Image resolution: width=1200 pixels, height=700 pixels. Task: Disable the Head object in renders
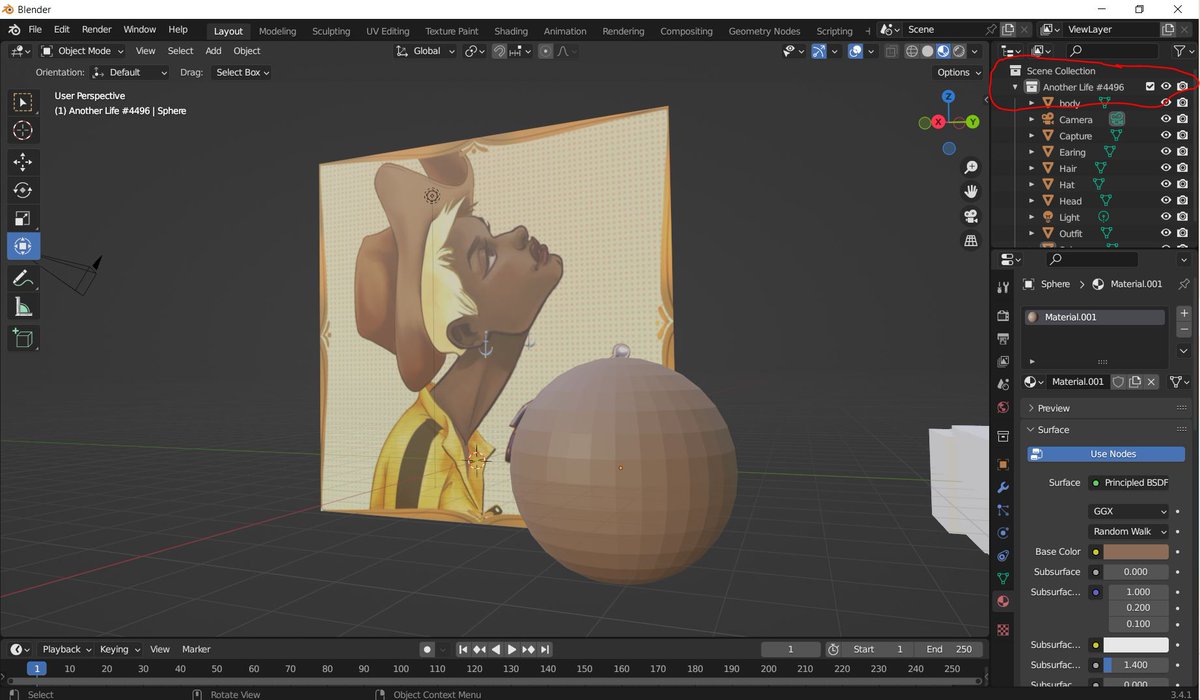click(1182, 201)
